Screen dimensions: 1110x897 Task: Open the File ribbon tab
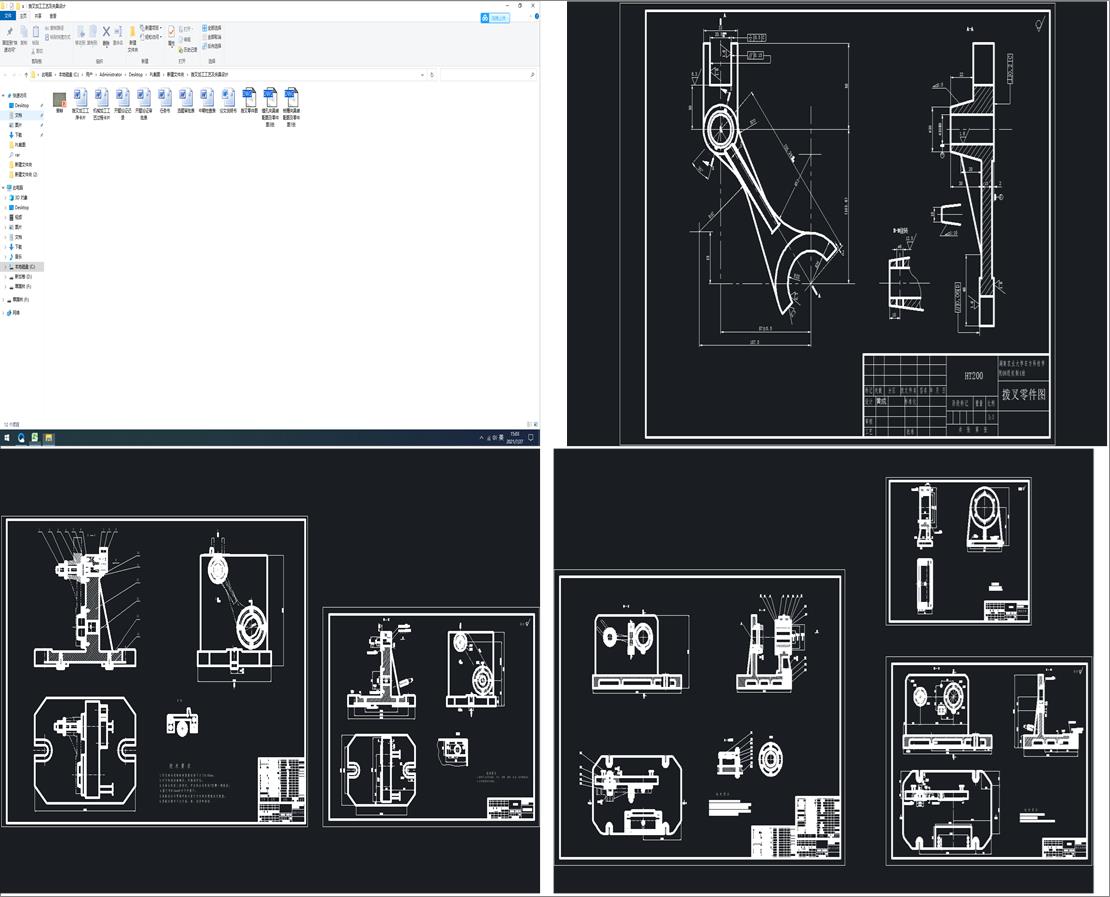[8, 16]
